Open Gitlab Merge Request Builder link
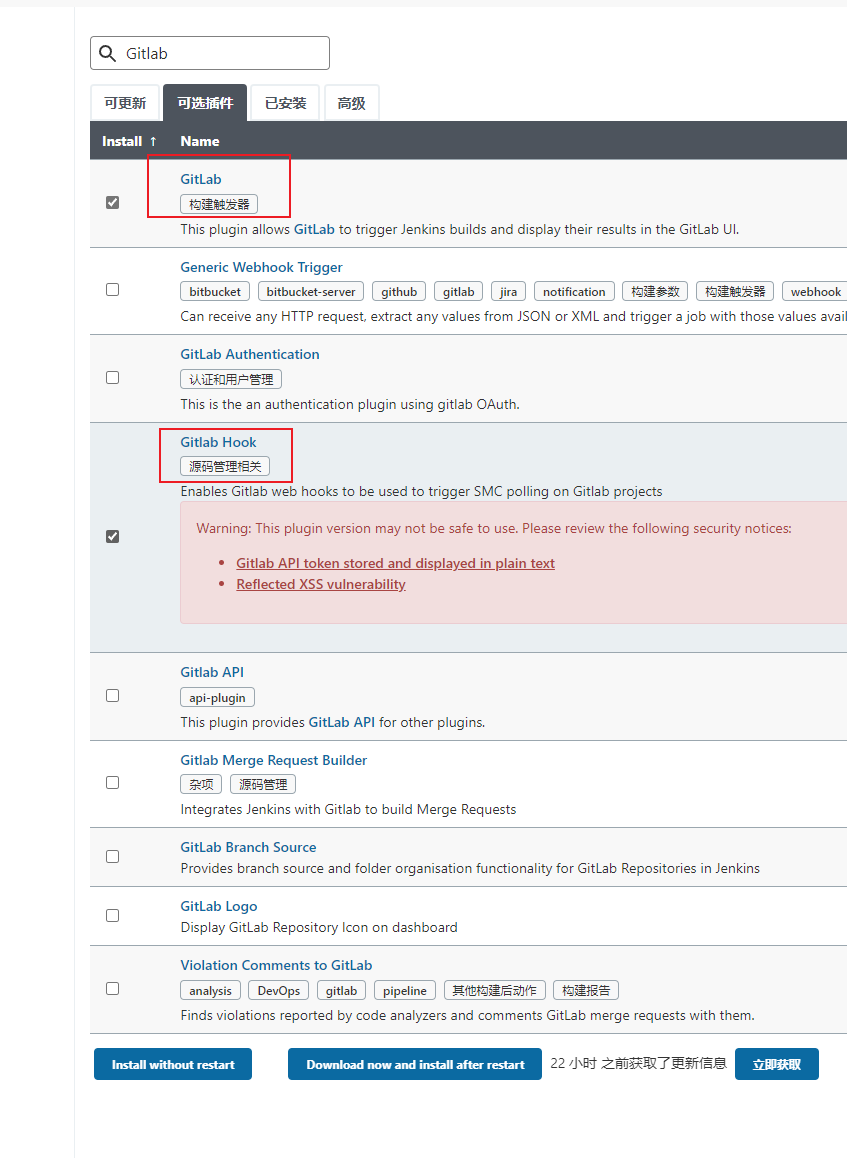 (273, 760)
